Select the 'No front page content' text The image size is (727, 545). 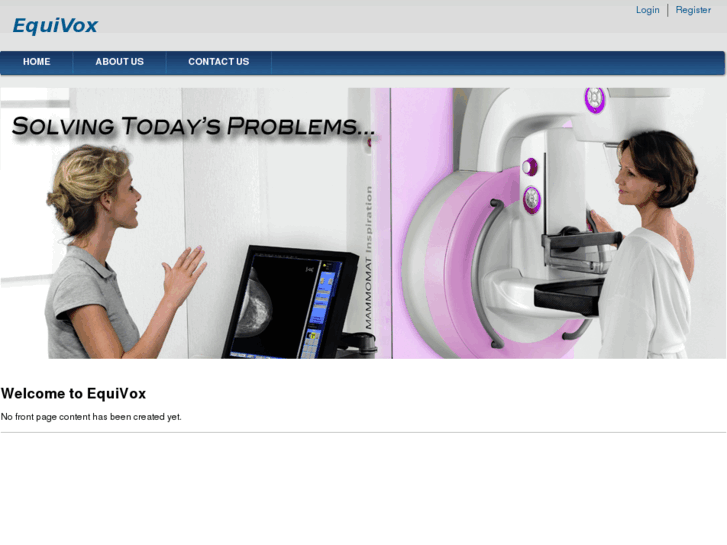(x=91, y=417)
